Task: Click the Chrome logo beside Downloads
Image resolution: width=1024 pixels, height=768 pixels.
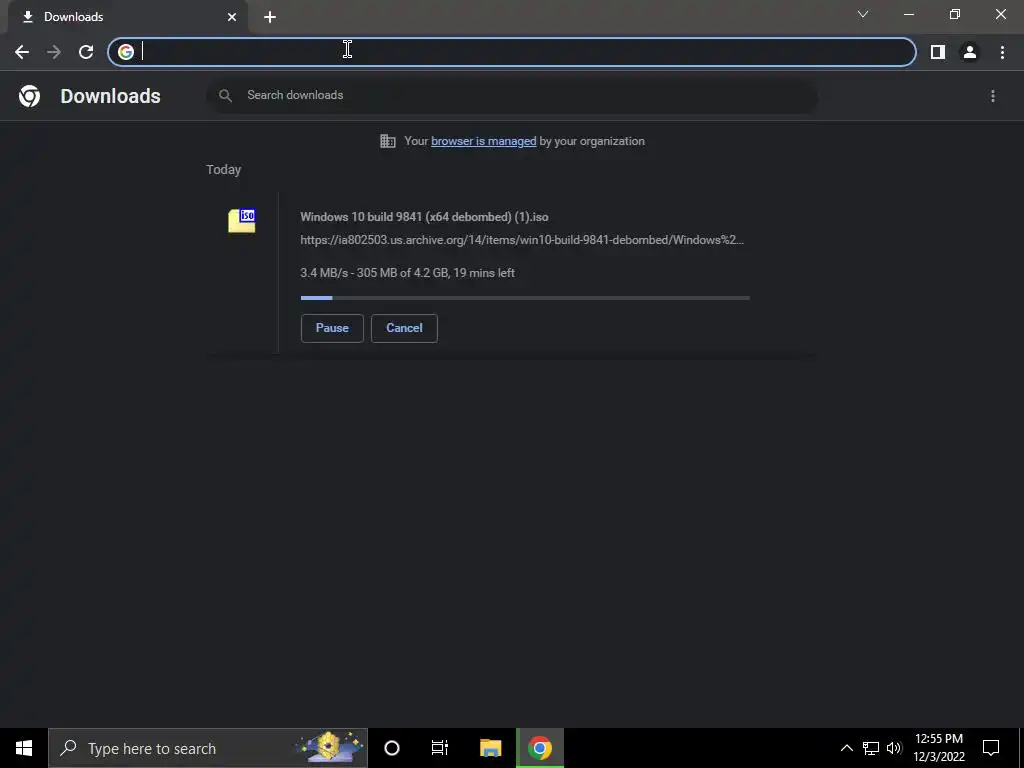Action: tap(29, 96)
